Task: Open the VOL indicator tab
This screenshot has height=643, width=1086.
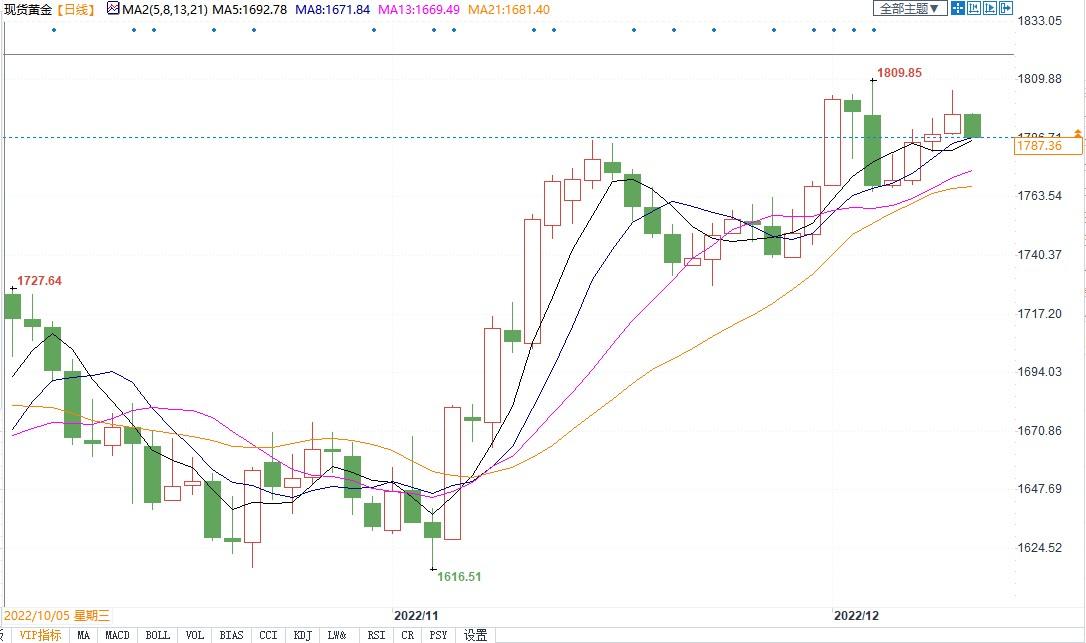Action: pyautogui.click(x=194, y=635)
